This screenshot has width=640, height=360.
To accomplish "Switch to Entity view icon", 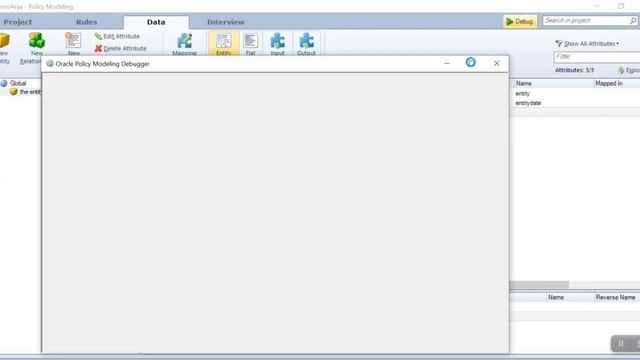I will [224, 41].
